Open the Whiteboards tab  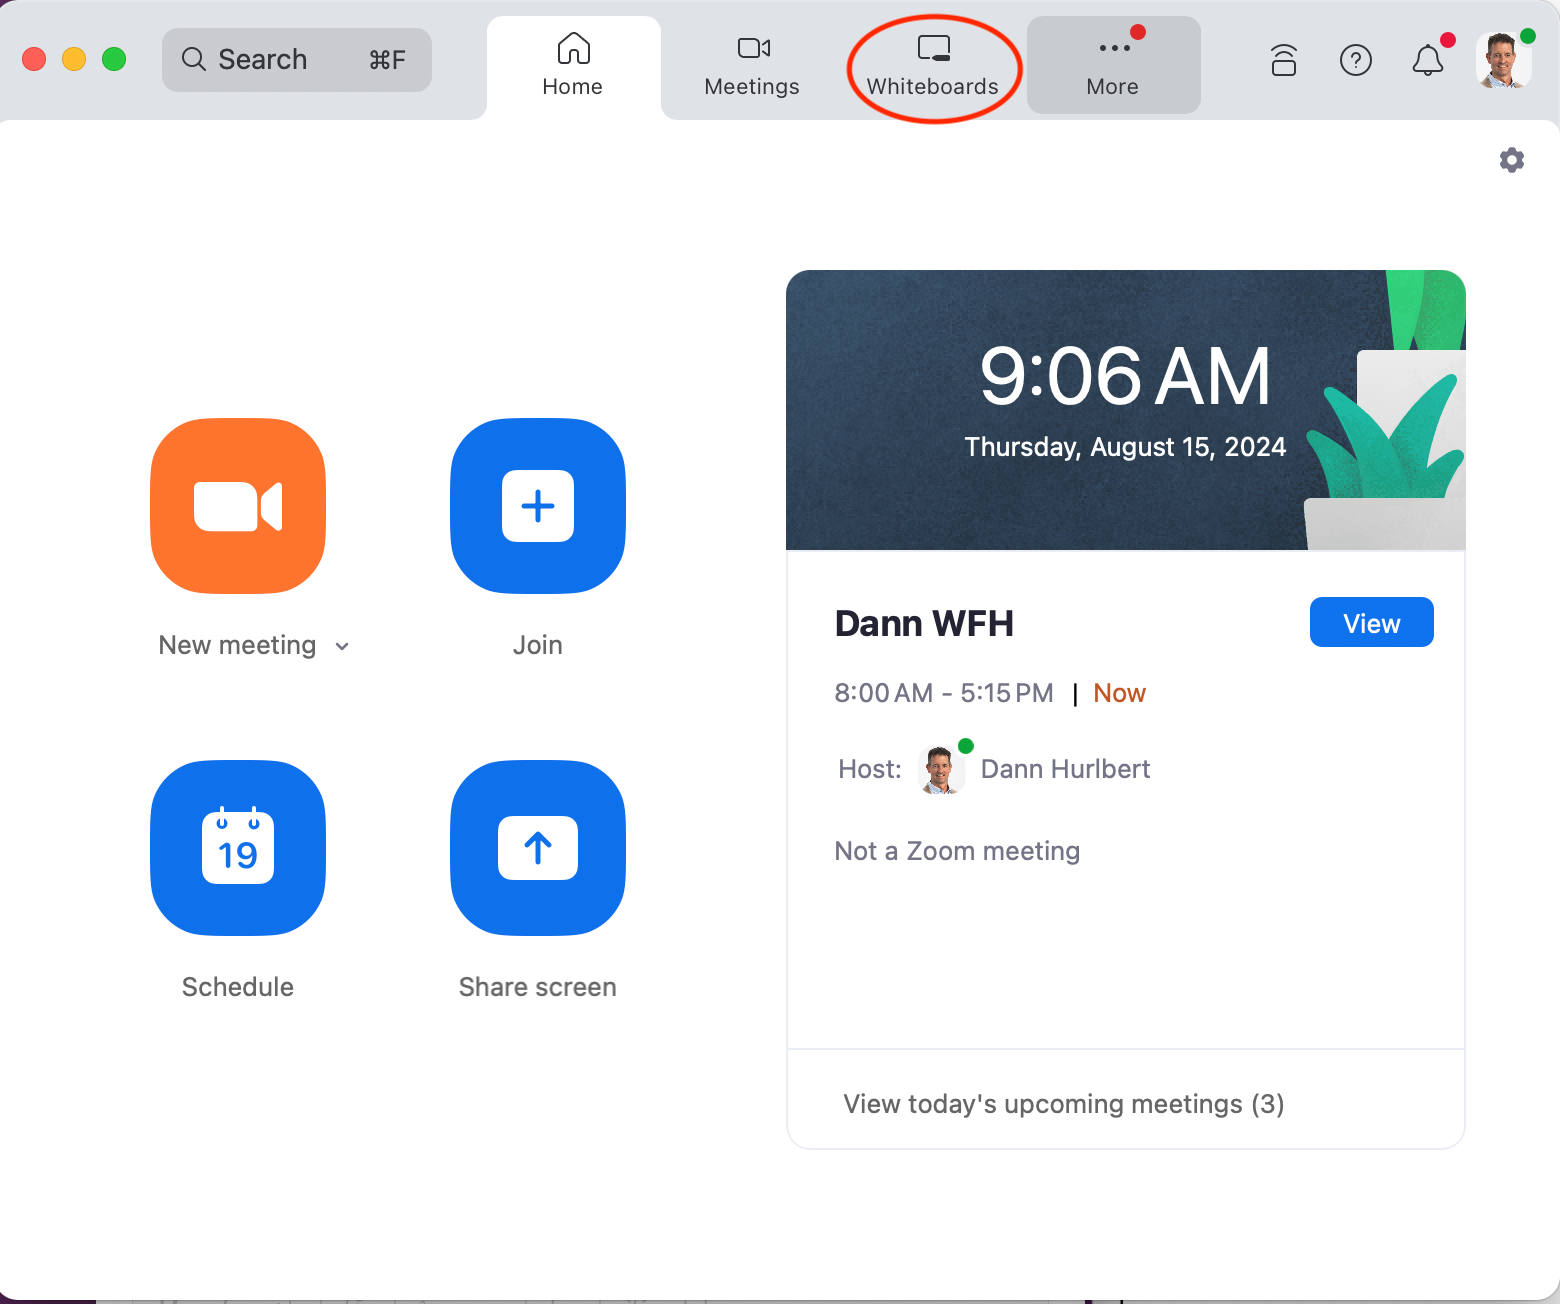933,66
